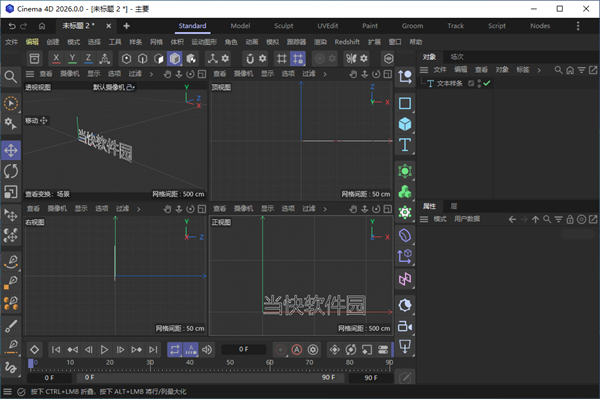Click the project end 90 F field

[x=371, y=378]
